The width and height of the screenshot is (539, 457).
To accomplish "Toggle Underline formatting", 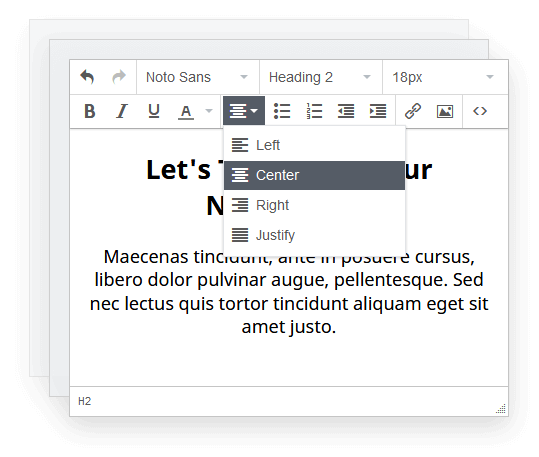I will 154,111.
